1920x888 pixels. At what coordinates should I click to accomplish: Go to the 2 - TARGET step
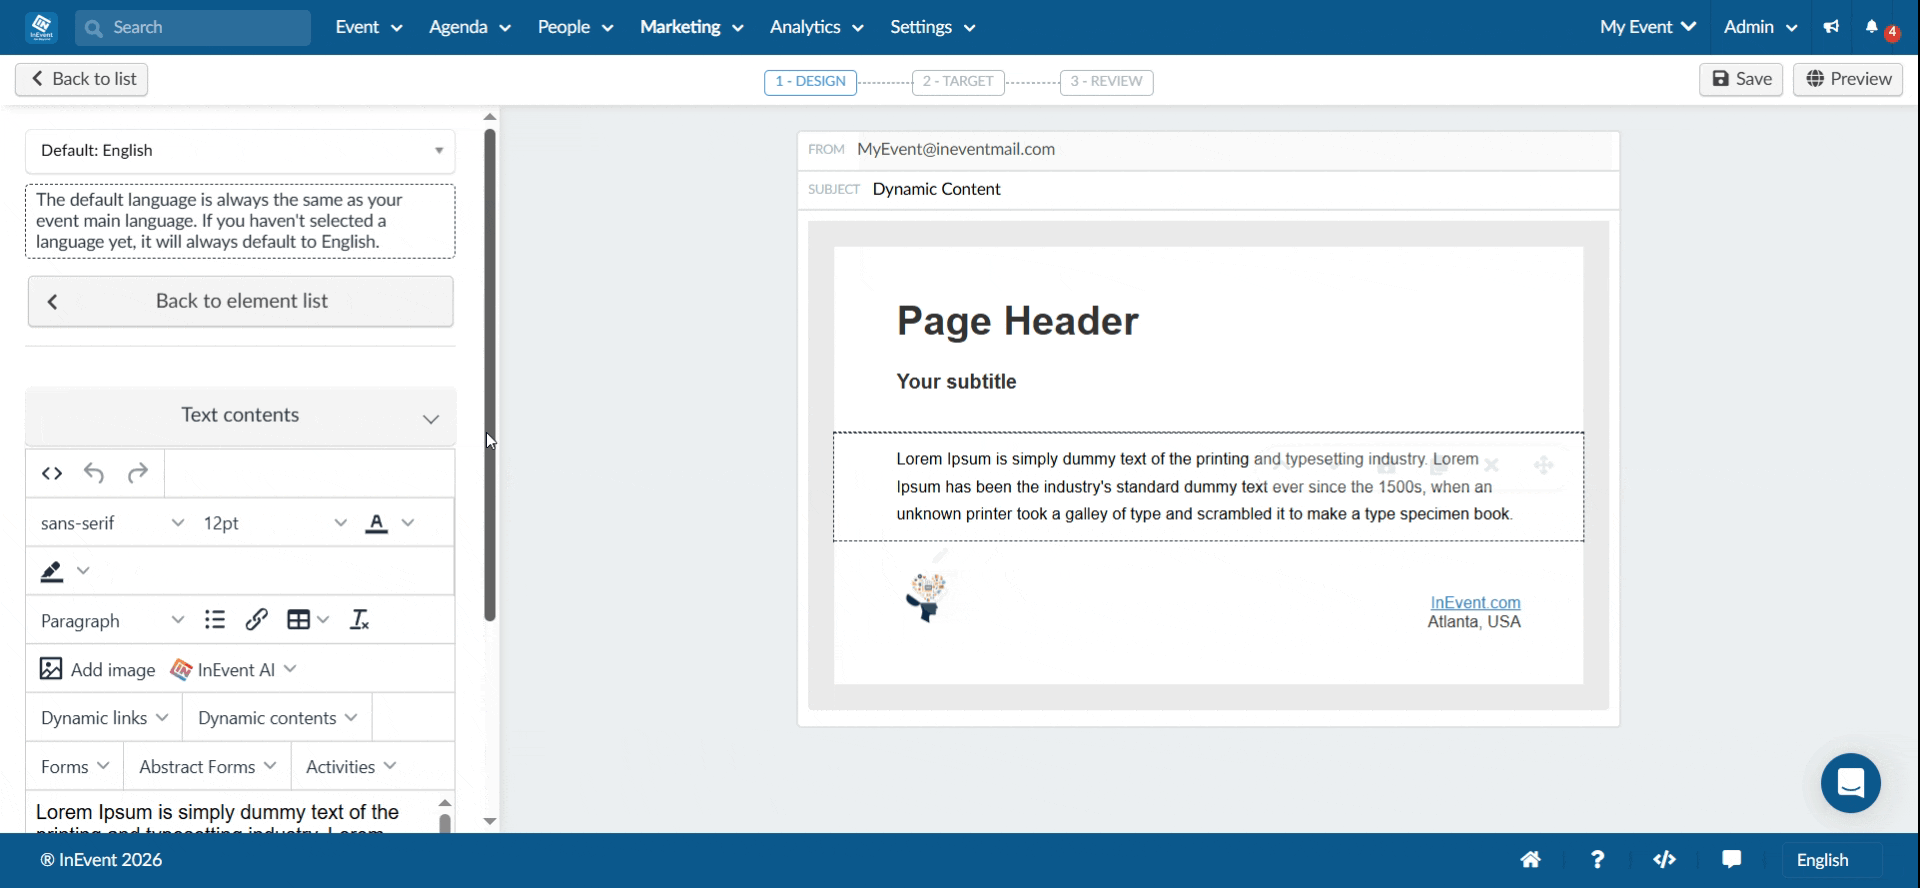[x=958, y=82]
